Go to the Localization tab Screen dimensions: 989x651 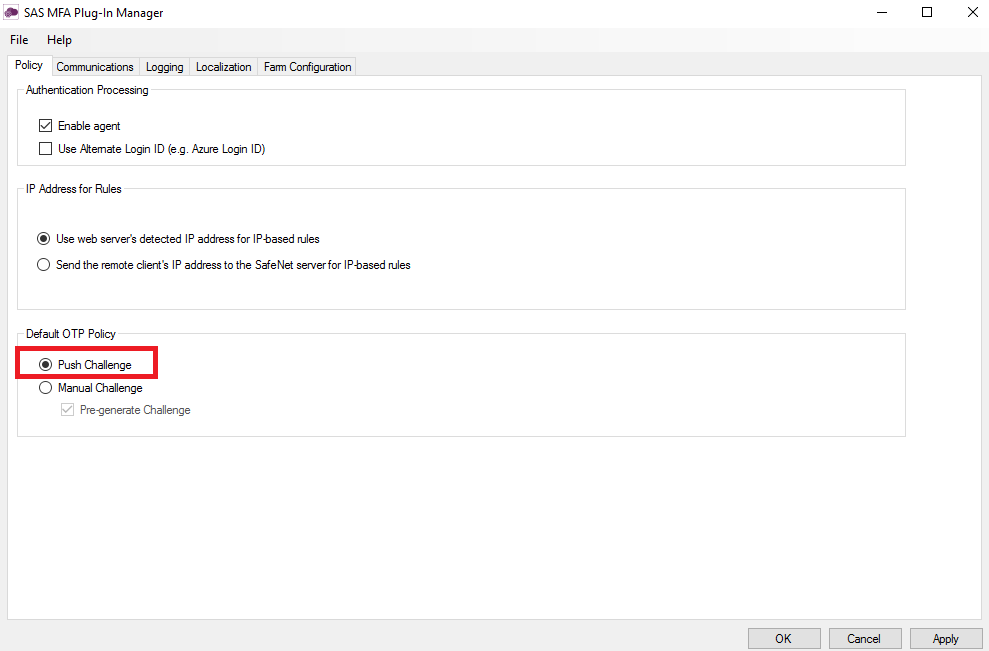(223, 67)
